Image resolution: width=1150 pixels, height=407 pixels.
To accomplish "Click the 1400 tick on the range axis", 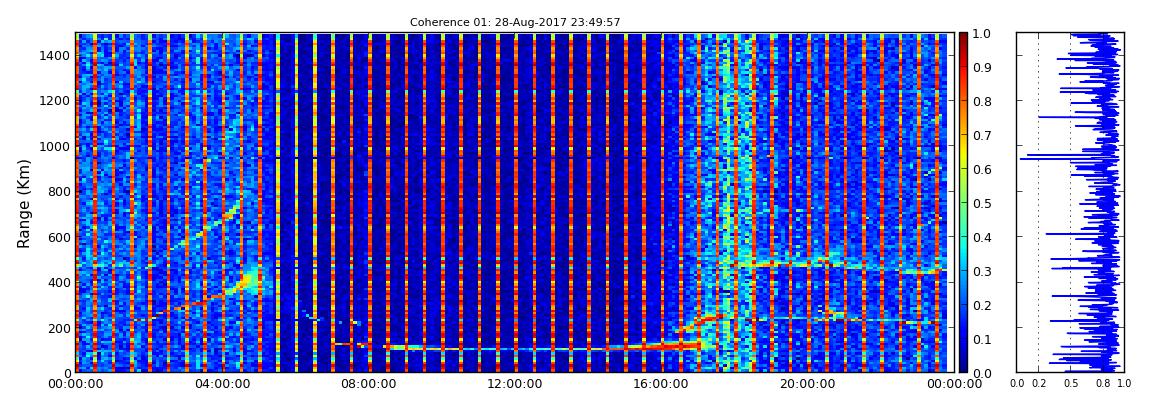I will (x=56, y=55).
